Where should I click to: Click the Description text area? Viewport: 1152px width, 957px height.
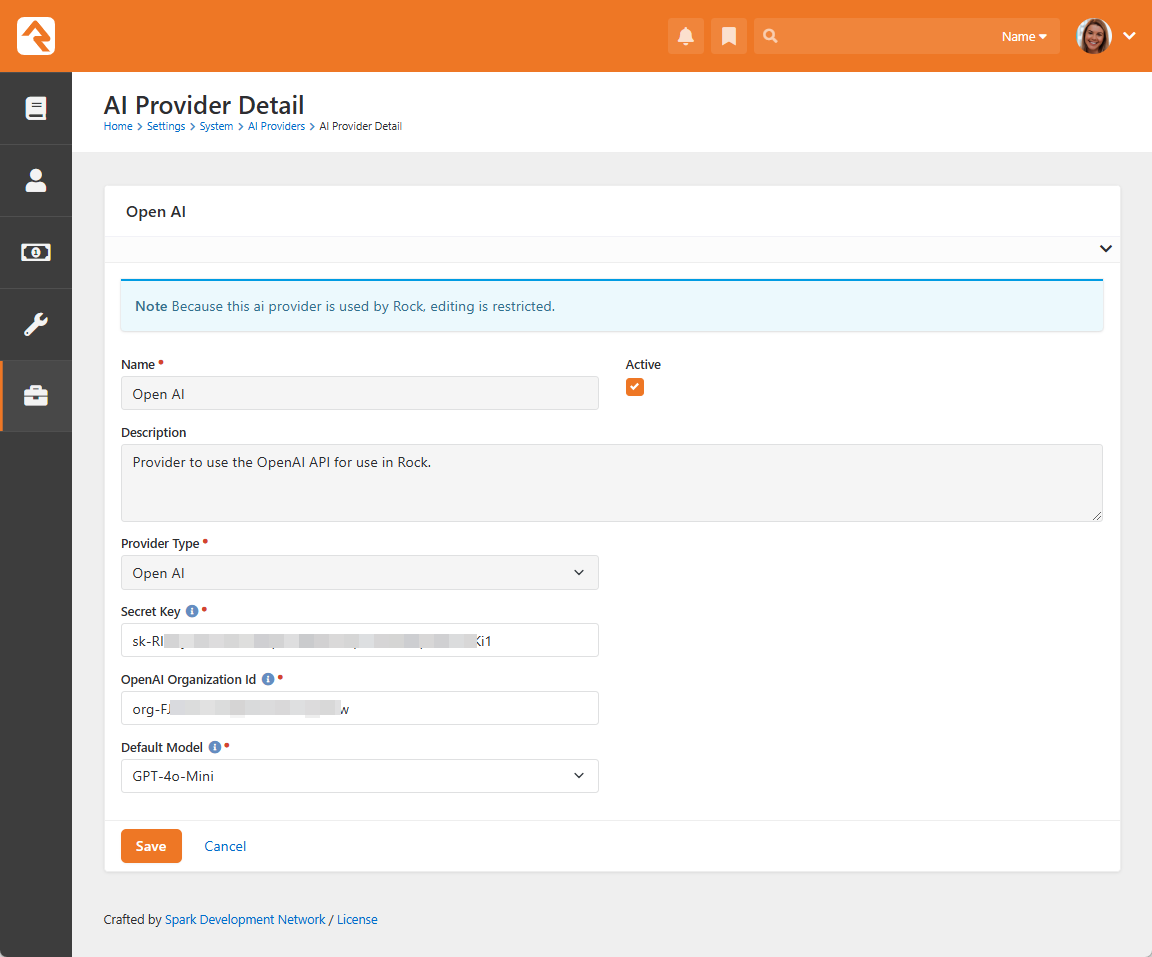[x=611, y=483]
